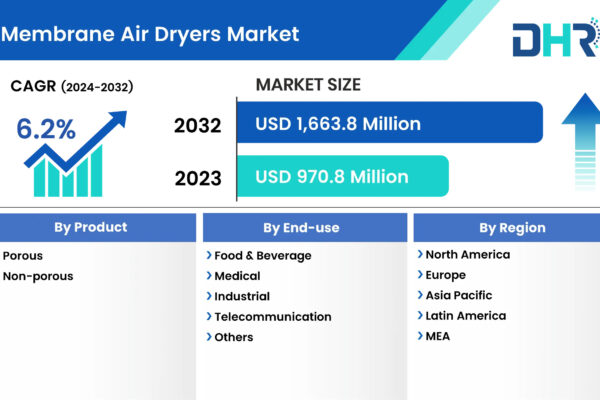Click the Membrane Air Dryers Market title
600x400 pixels.
150,34
